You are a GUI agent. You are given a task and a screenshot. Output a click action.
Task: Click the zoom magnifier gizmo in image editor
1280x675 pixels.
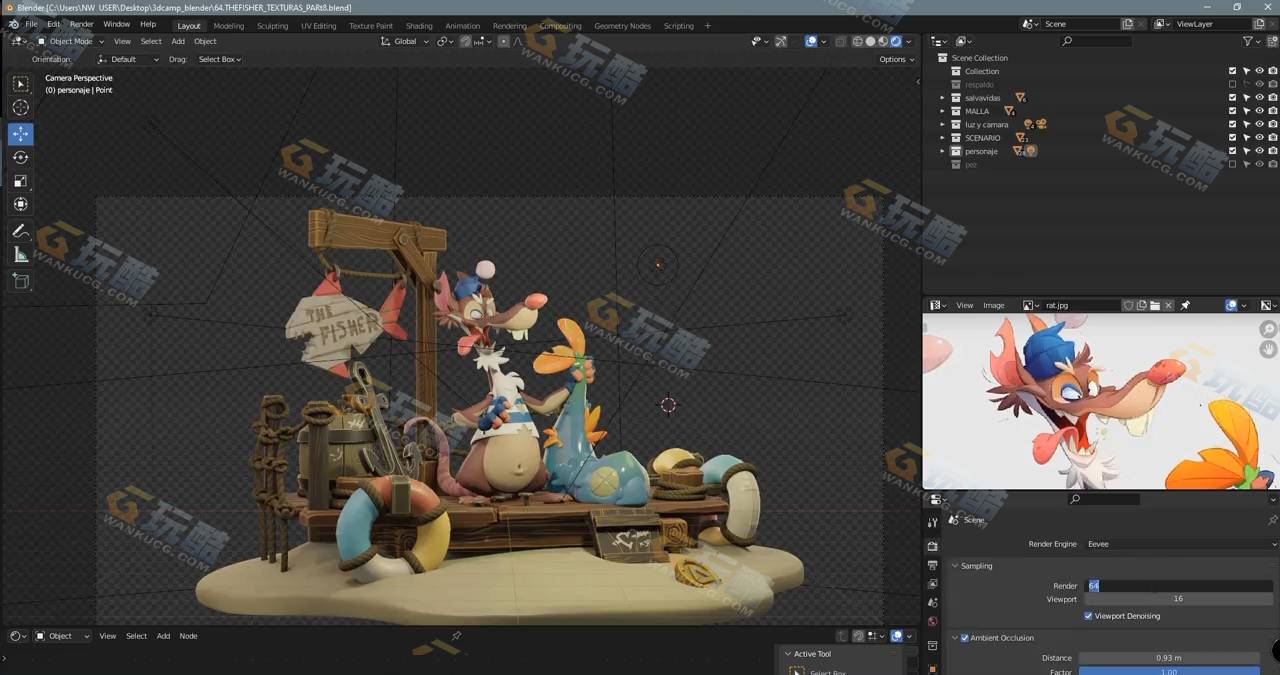1268,329
